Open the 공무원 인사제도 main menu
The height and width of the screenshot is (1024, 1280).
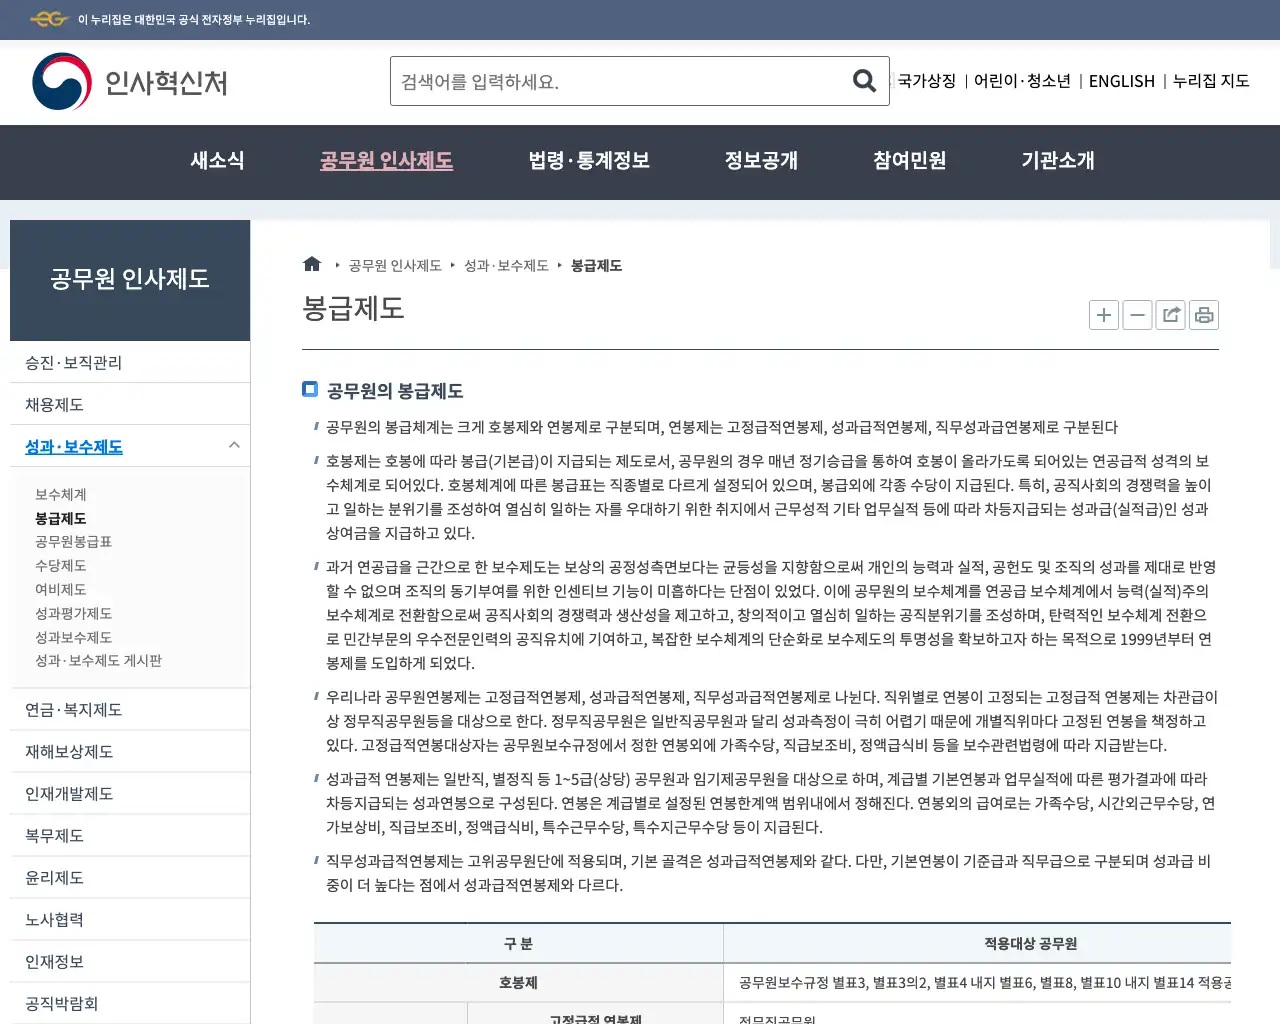pyautogui.click(x=386, y=161)
